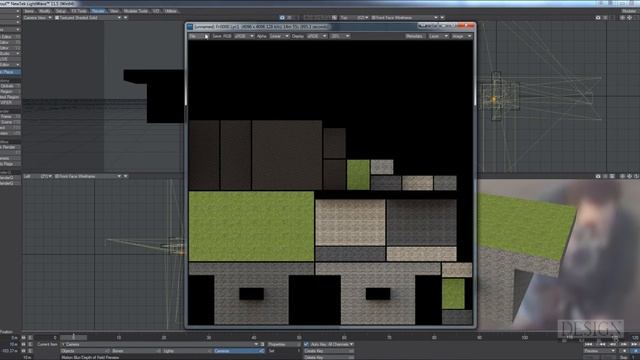Open the Layer dropdown in render window

(438, 36)
